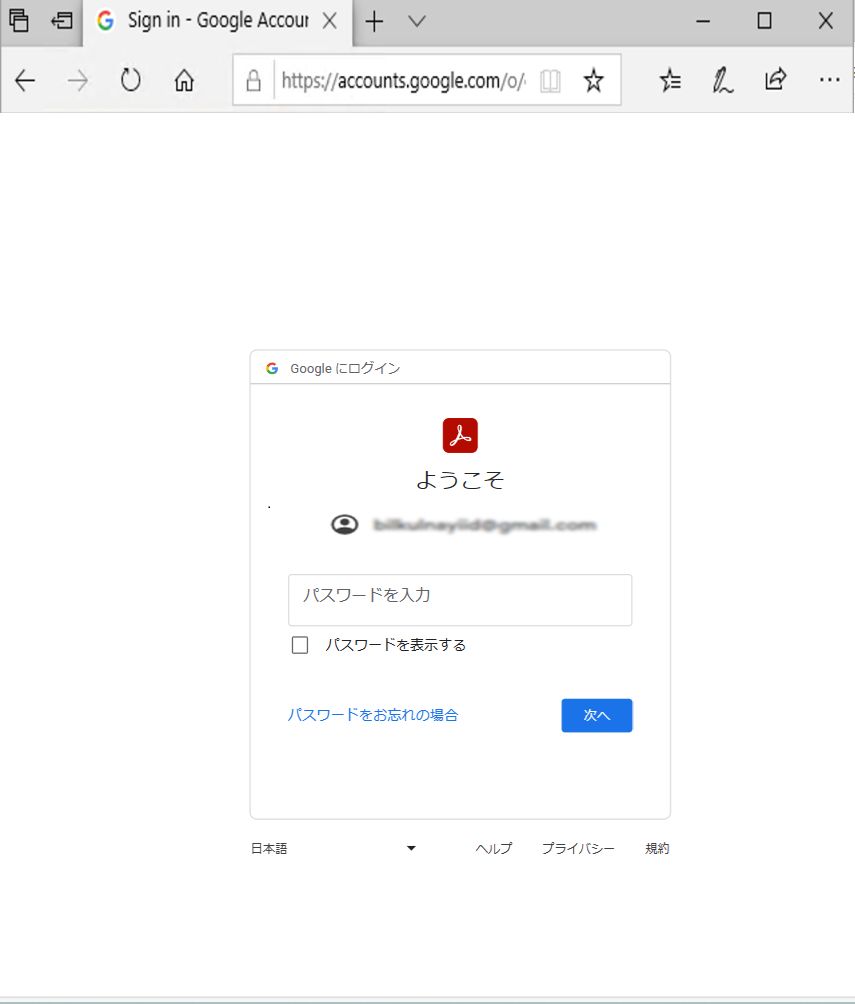The image size is (855, 1004).
Task: Open the パスワードをお忘れの場合 link
Action: coord(374,715)
